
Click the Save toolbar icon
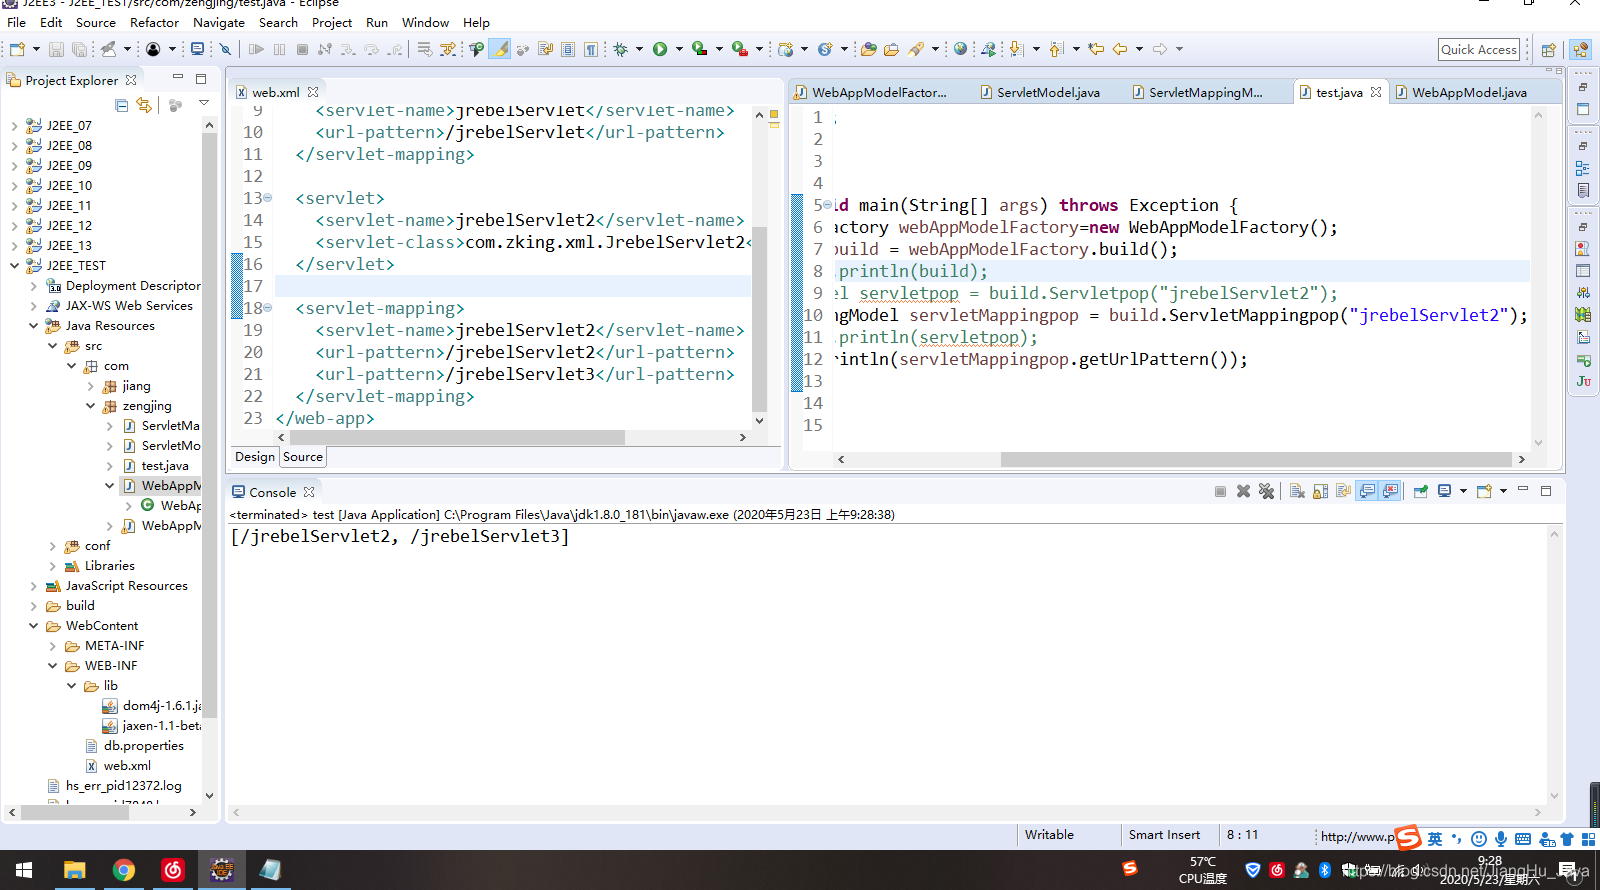(x=56, y=49)
